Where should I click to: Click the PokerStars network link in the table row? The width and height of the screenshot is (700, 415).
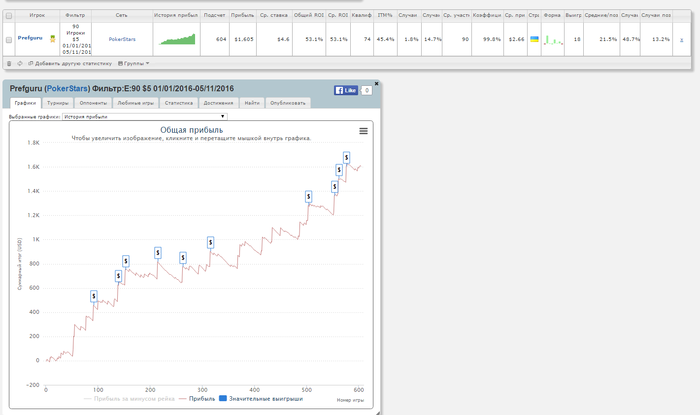[122, 39]
